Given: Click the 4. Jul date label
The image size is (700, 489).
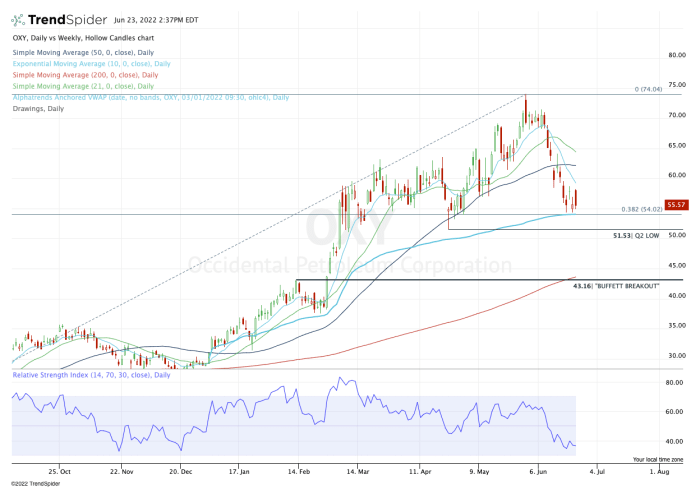Looking at the screenshot, I should pos(597,472).
